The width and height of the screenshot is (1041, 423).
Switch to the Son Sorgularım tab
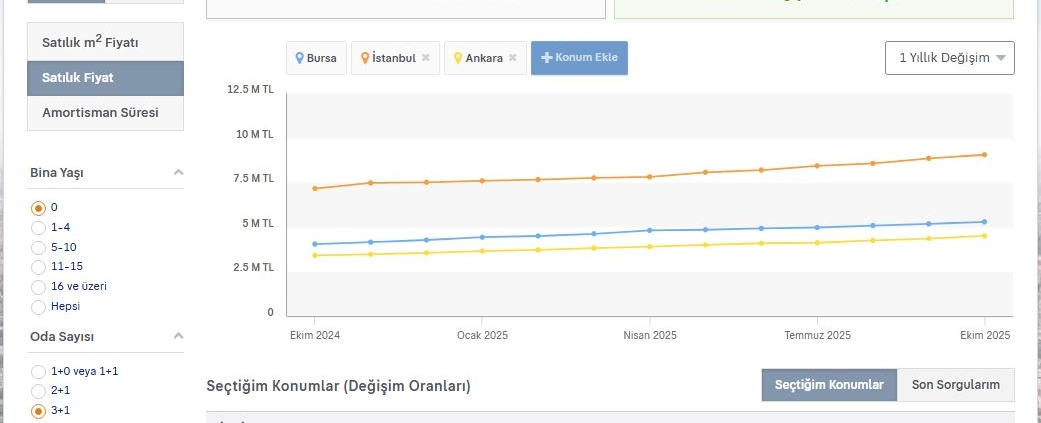pos(955,385)
